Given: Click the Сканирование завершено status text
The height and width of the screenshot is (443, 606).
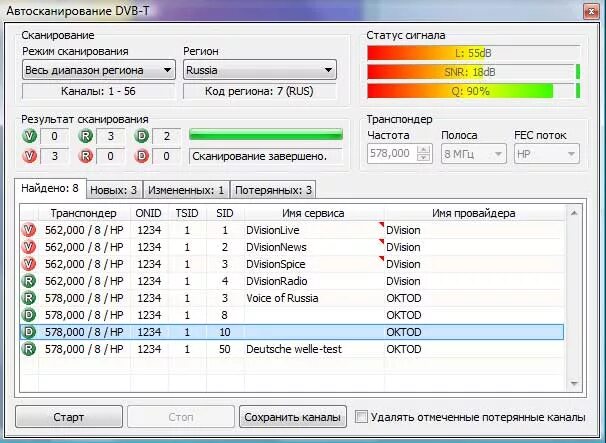Looking at the screenshot, I should 260,156.
